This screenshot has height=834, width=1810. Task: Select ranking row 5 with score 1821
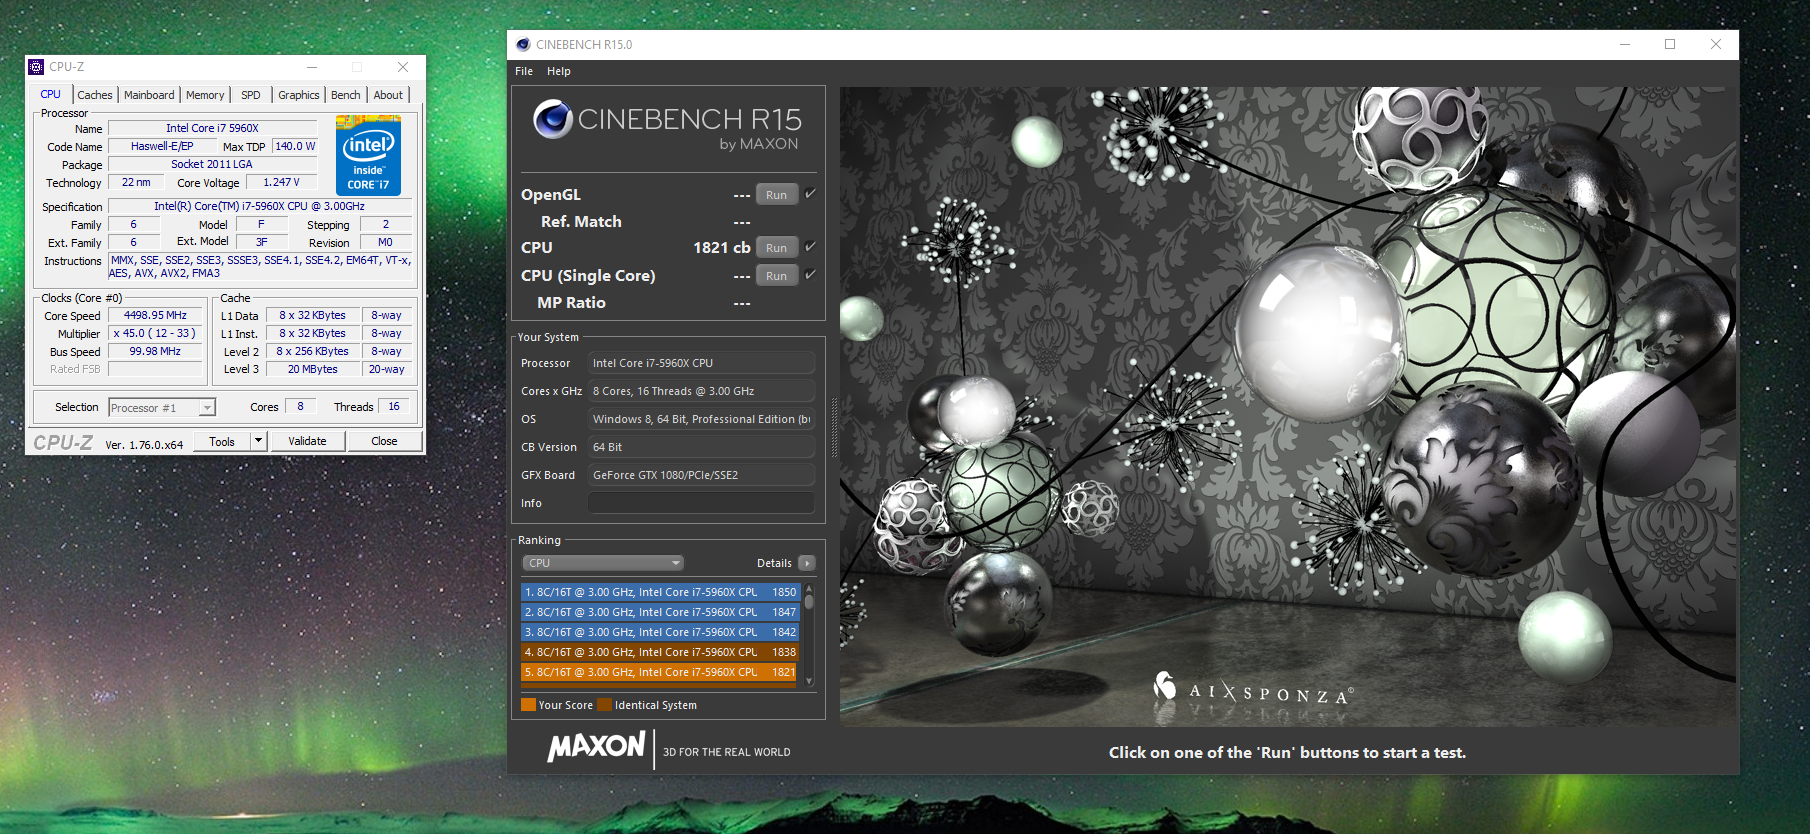click(660, 672)
